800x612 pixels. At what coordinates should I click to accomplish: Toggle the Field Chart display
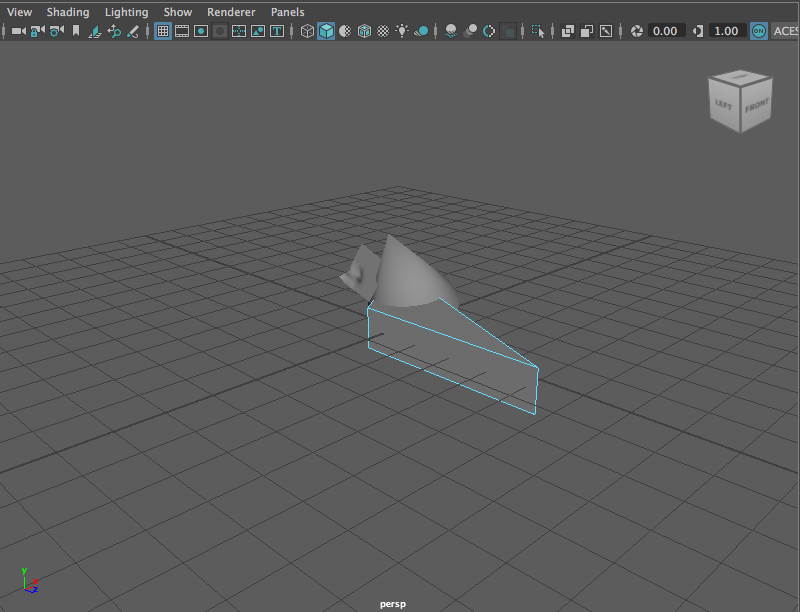click(x=239, y=31)
